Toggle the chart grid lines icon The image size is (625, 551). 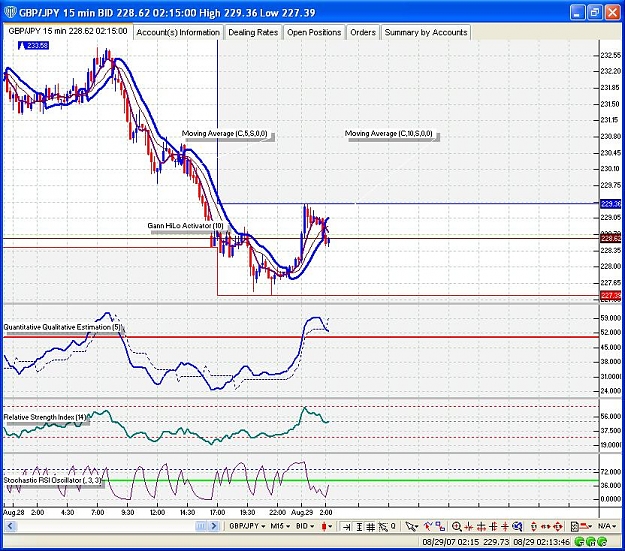[371, 527]
